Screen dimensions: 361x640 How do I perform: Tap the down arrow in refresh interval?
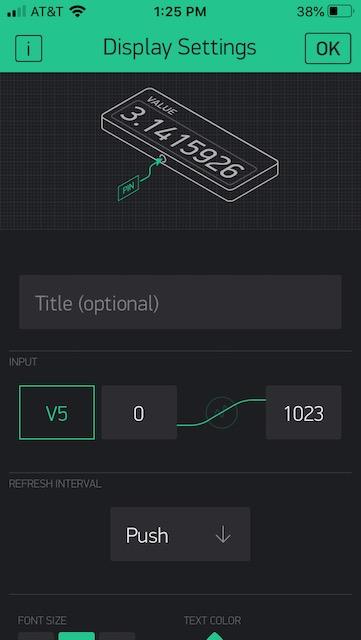coord(223,535)
